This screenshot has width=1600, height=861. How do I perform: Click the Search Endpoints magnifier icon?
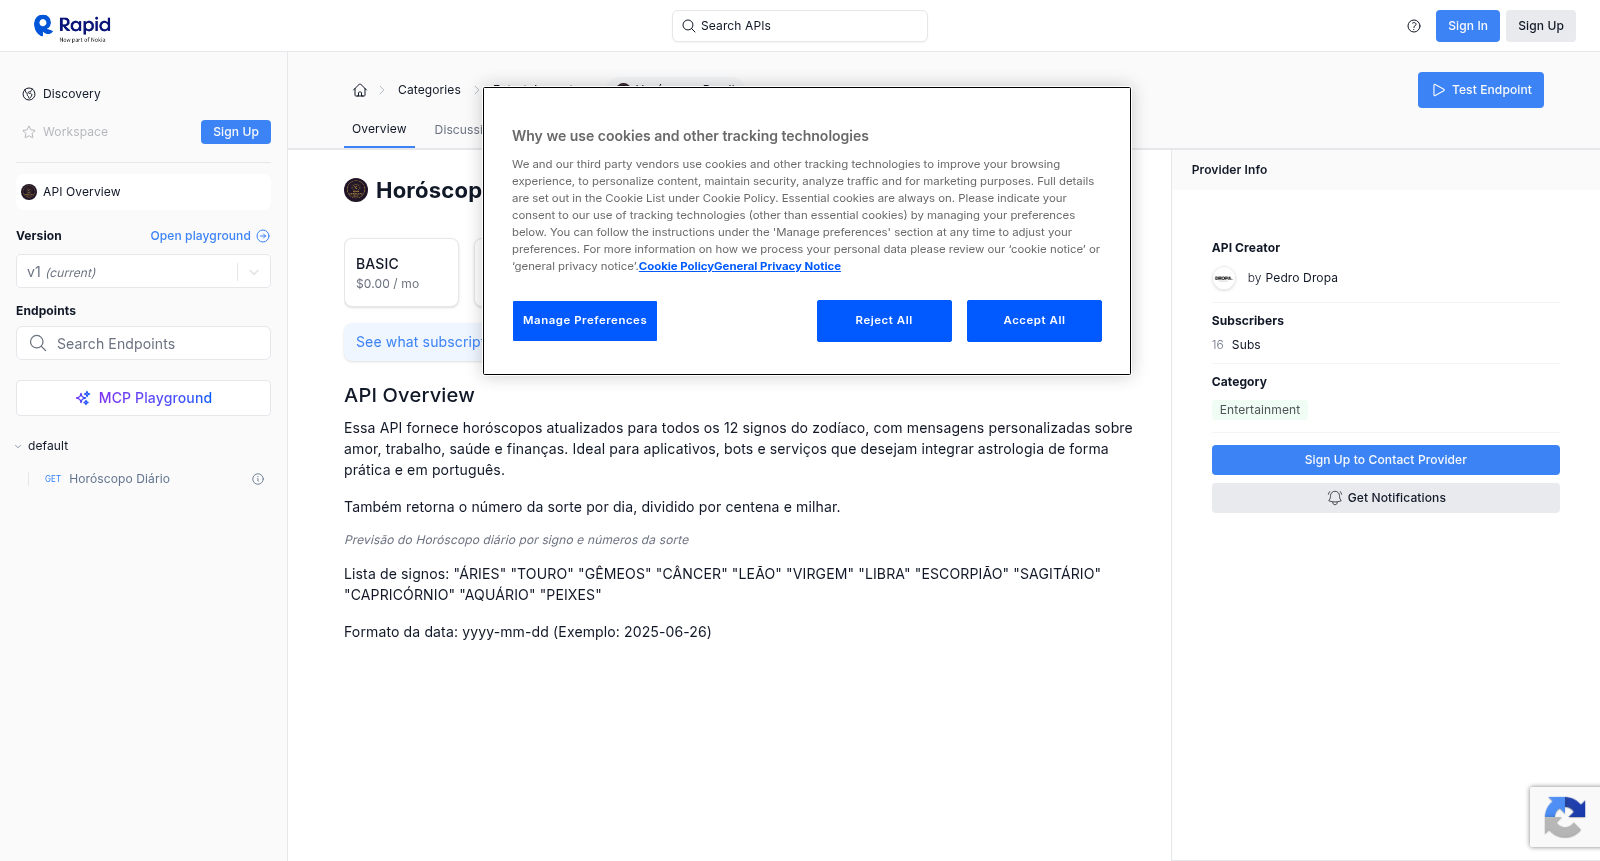38,343
